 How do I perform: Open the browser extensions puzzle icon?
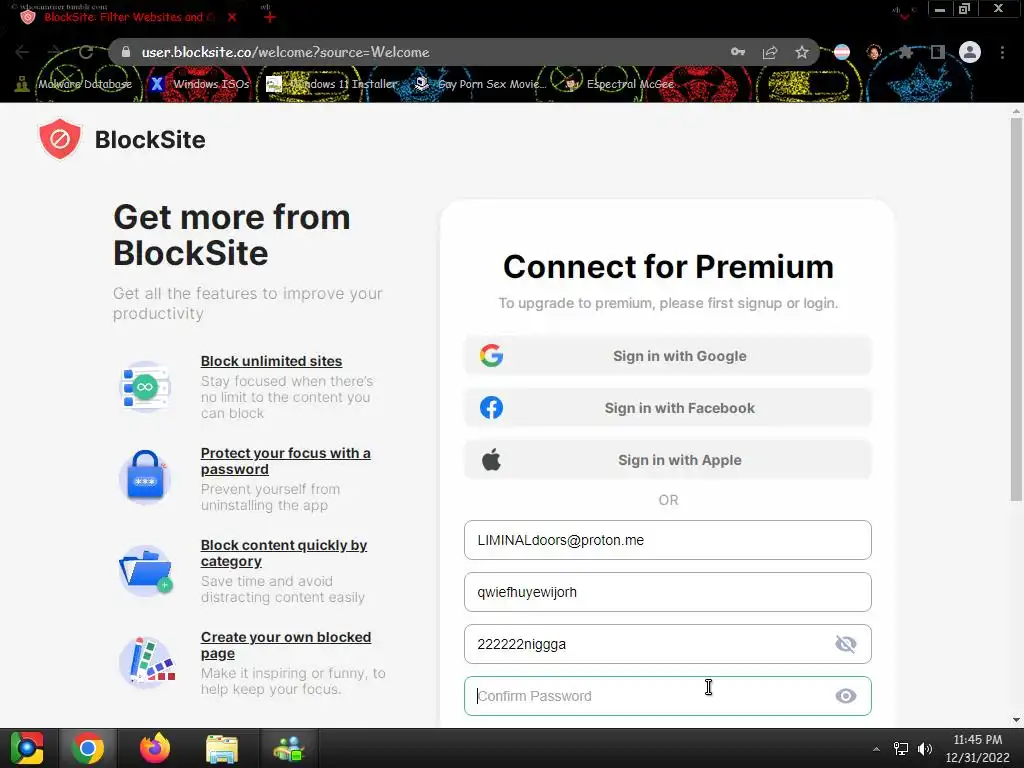(x=906, y=52)
